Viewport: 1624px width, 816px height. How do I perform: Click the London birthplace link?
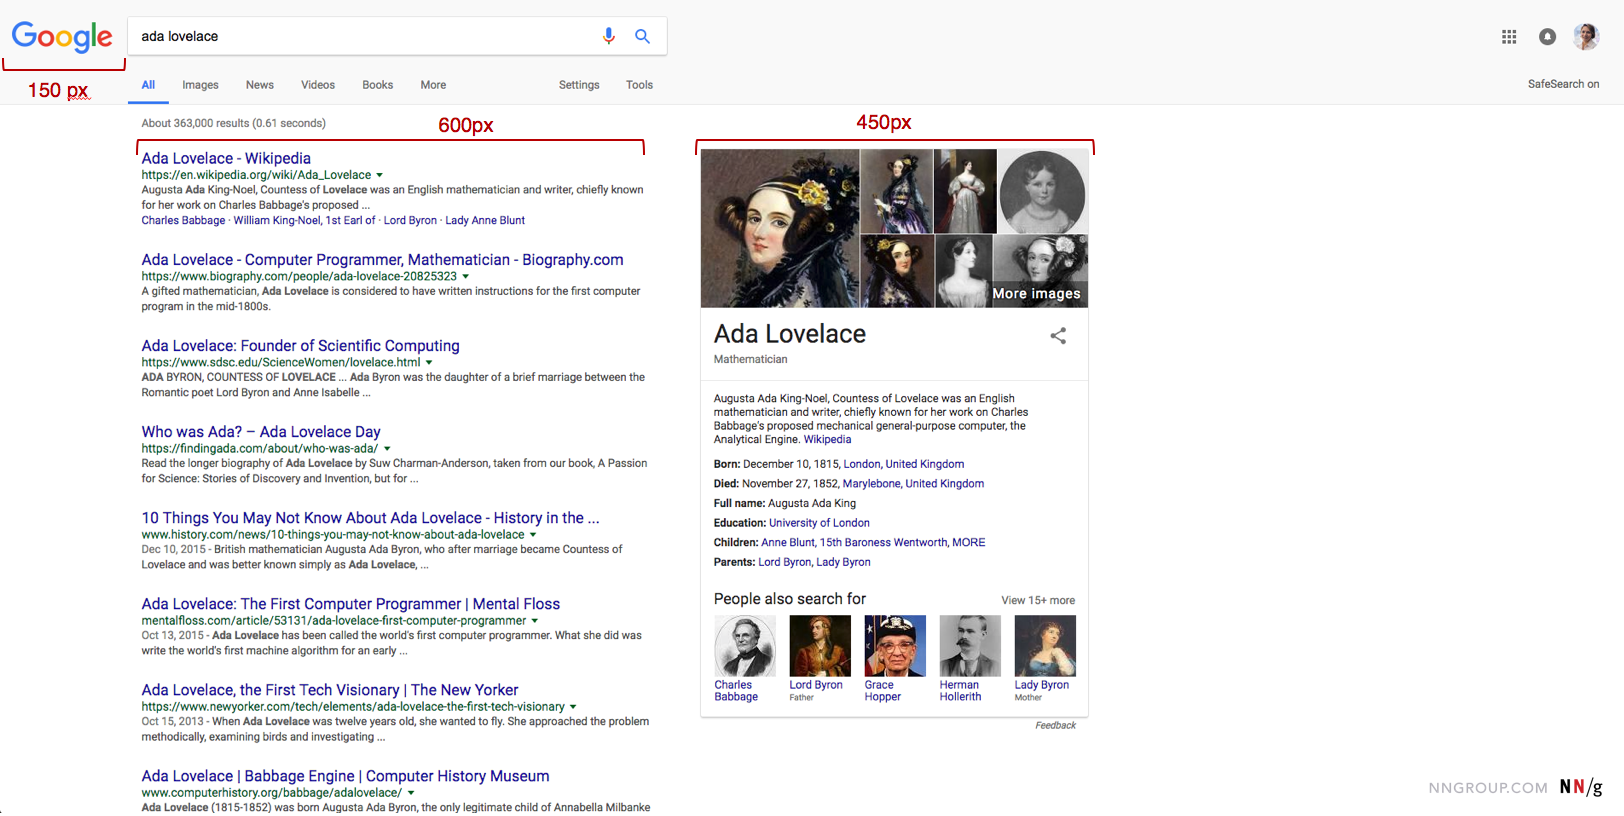click(862, 464)
